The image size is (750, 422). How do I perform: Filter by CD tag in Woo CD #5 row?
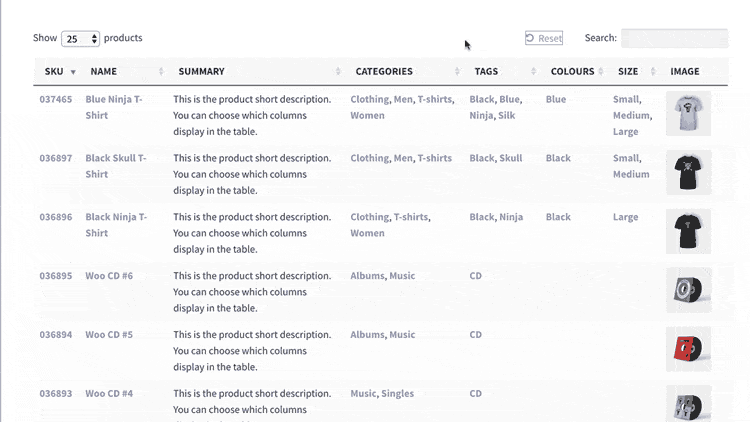[x=475, y=334]
